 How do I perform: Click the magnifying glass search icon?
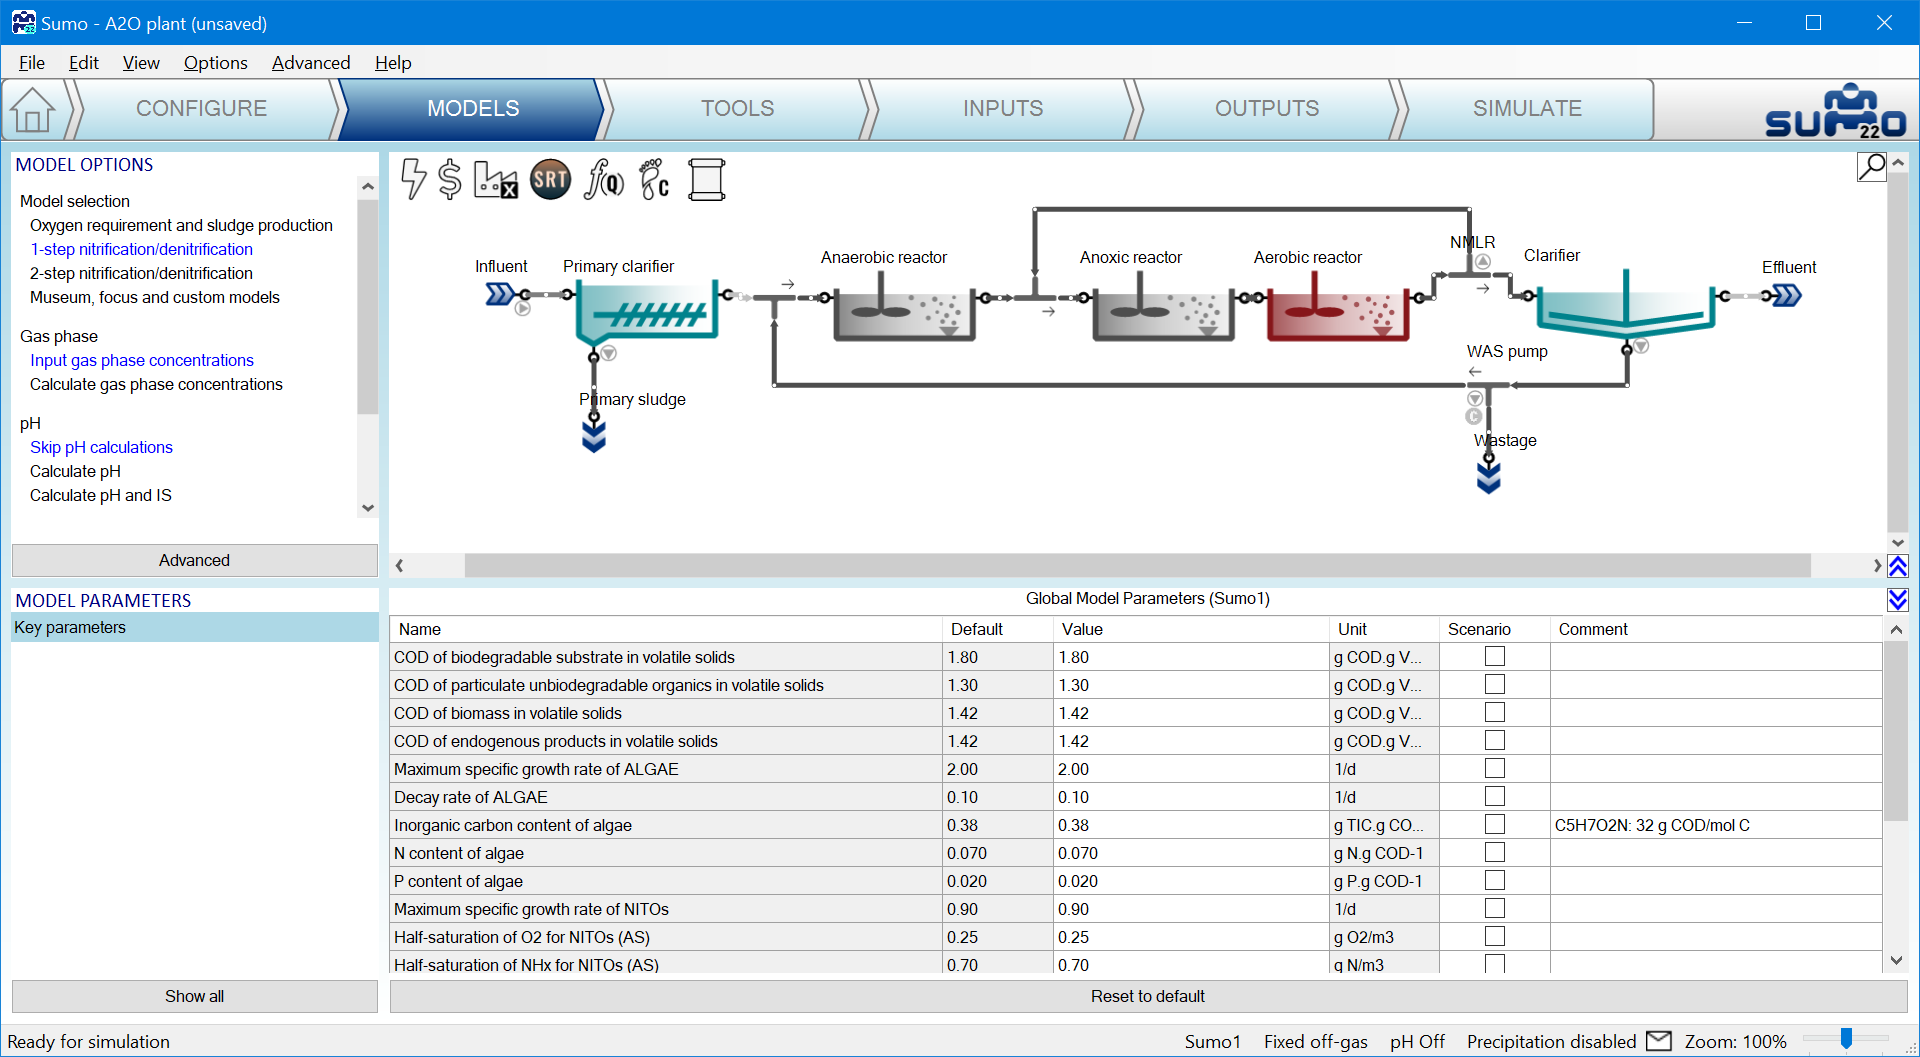coord(1871,166)
